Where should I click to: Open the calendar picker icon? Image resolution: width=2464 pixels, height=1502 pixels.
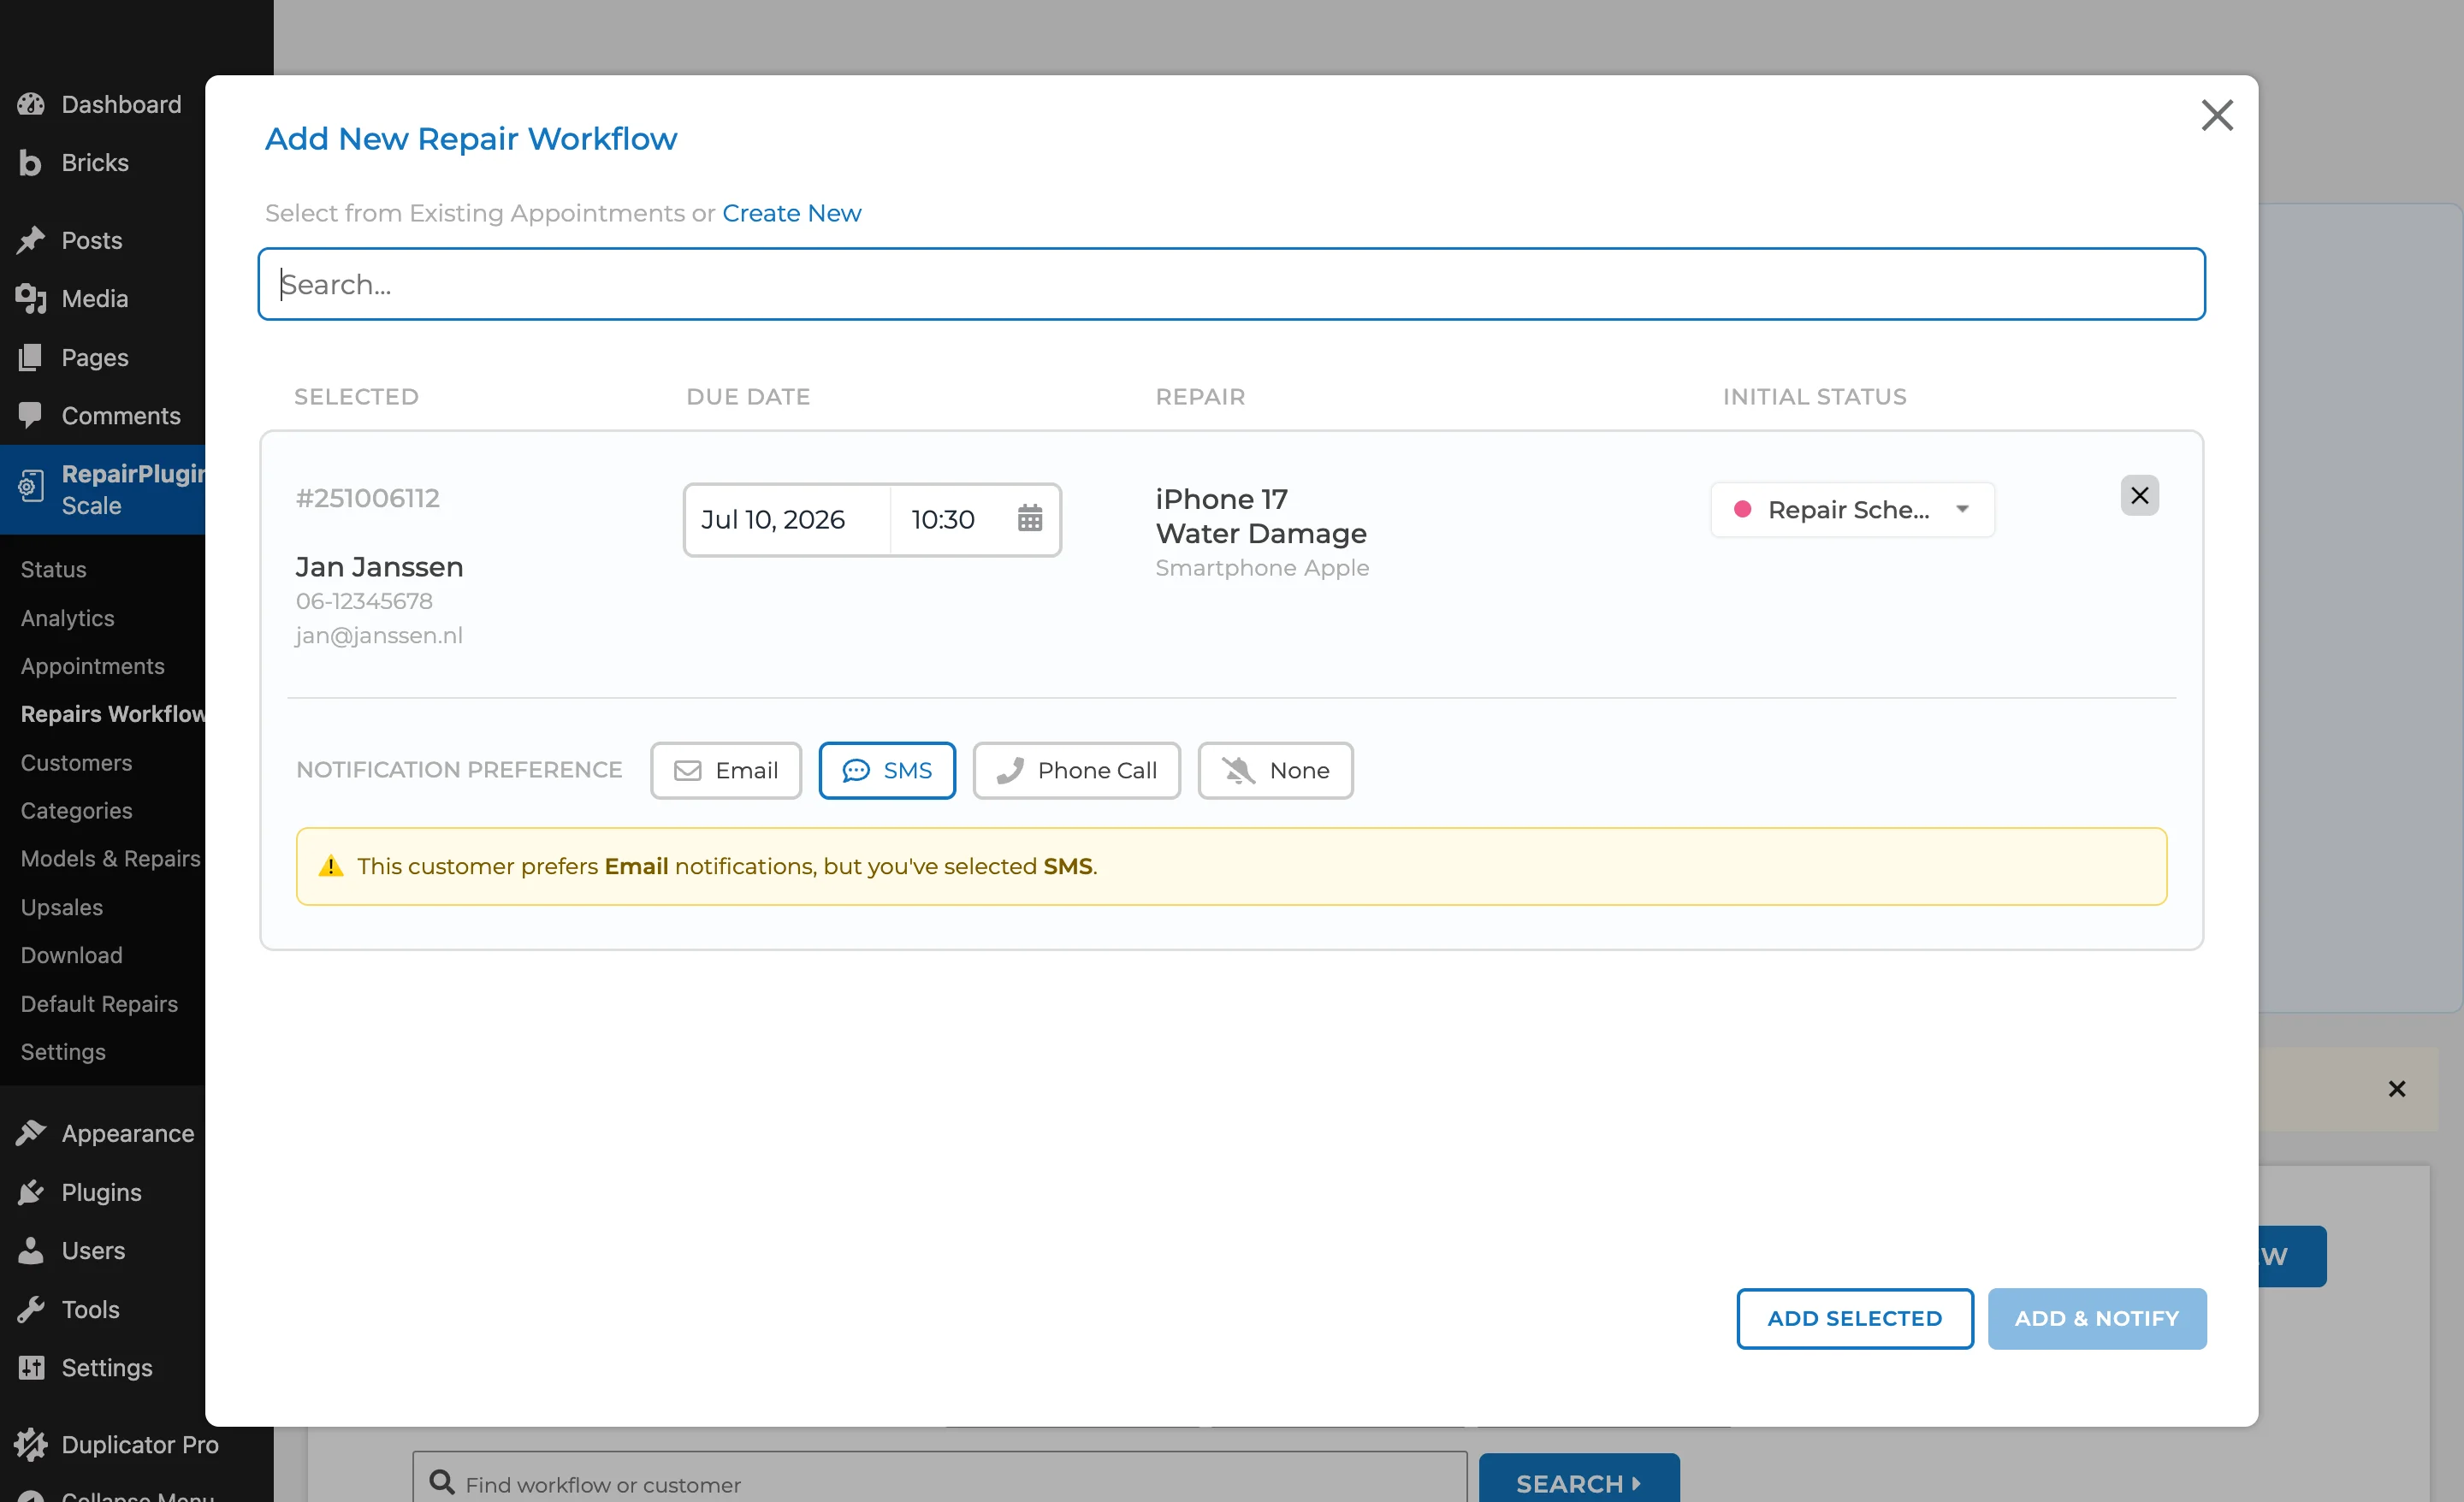pos(1029,518)
